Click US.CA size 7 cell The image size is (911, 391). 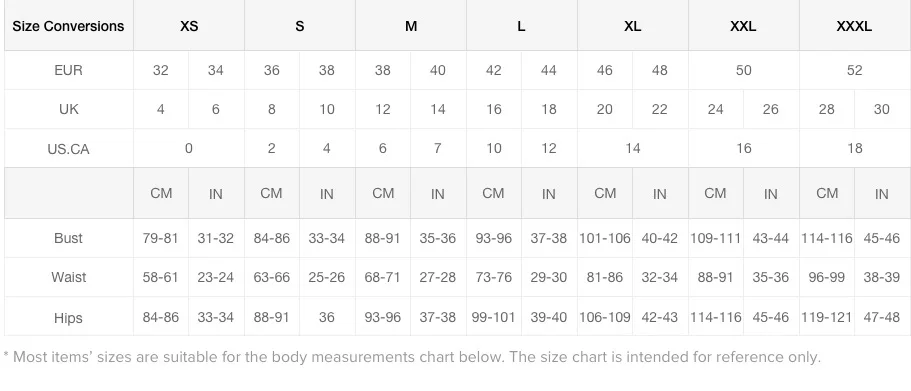[x=438, y=149]
